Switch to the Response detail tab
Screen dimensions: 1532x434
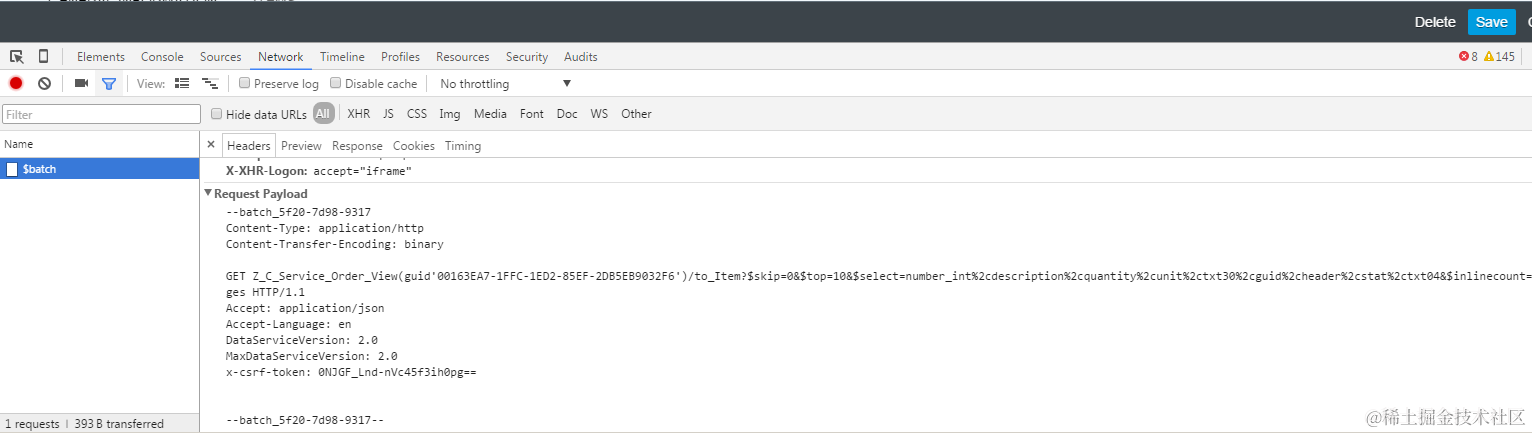tap(357, 146)
